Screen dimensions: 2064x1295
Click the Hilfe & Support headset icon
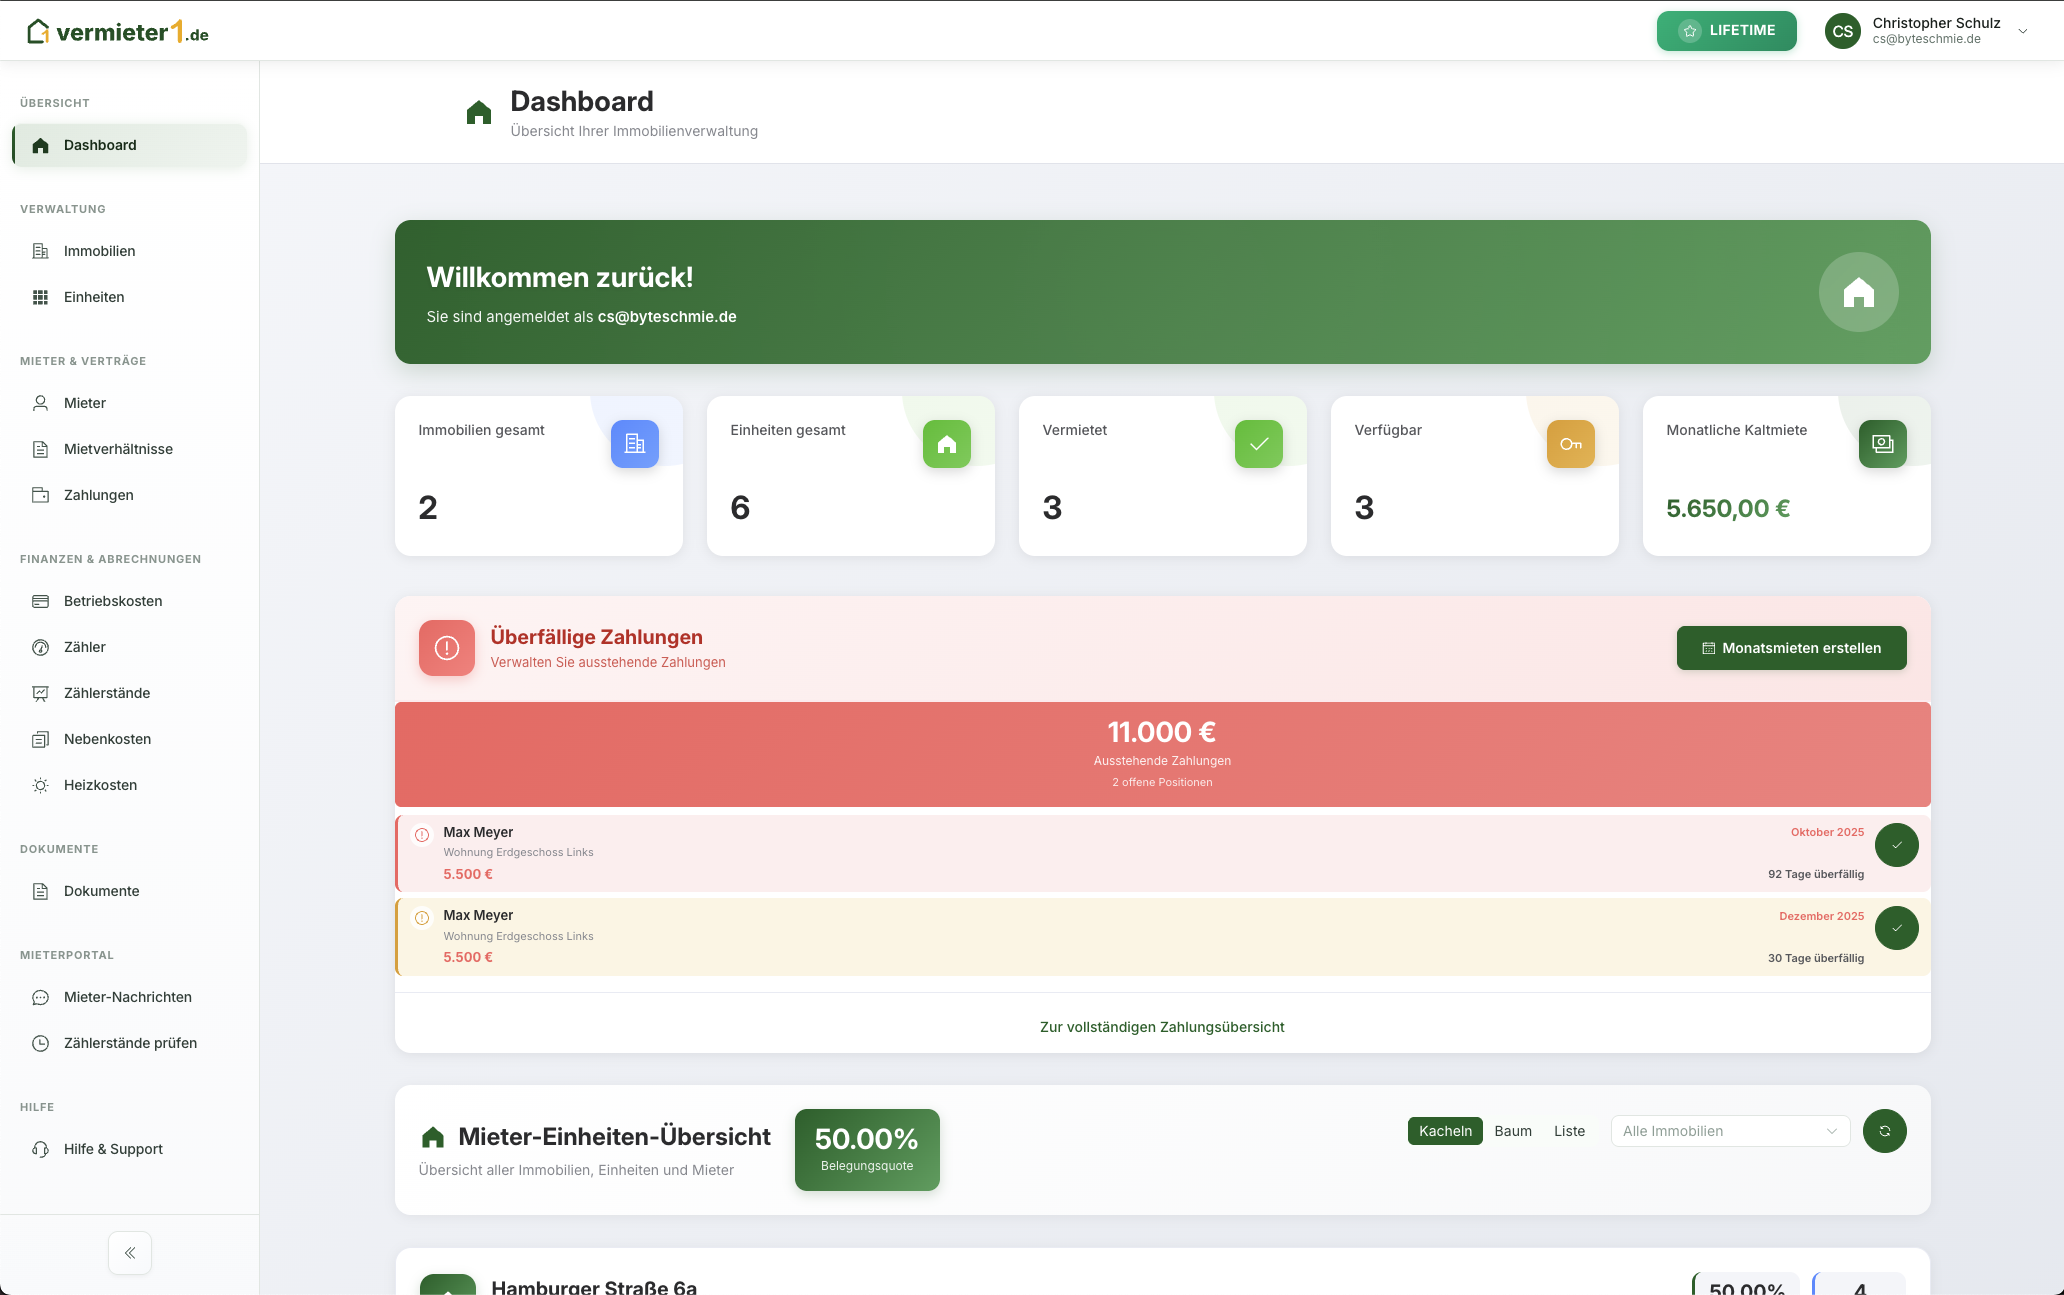click(40, 1149)
